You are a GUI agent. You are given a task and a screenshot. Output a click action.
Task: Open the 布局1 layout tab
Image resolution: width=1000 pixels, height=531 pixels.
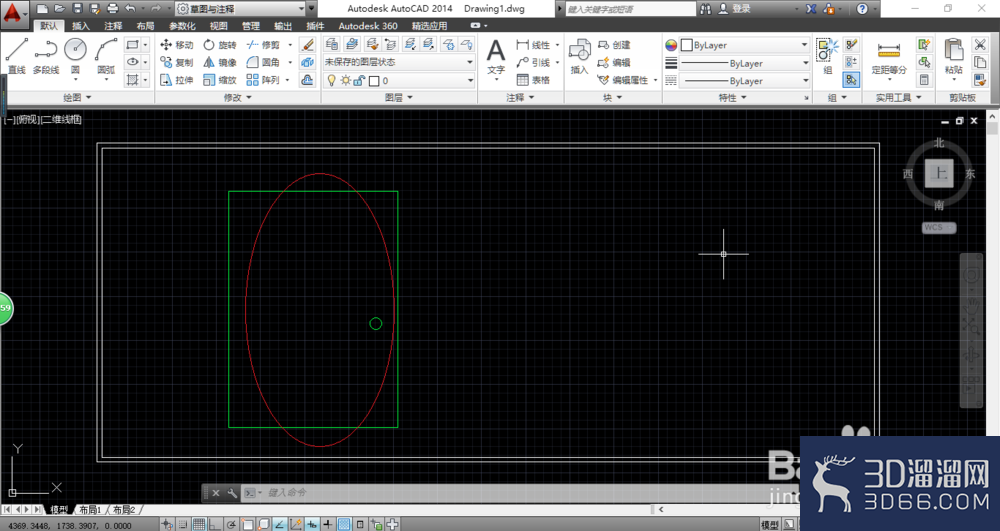91,510
